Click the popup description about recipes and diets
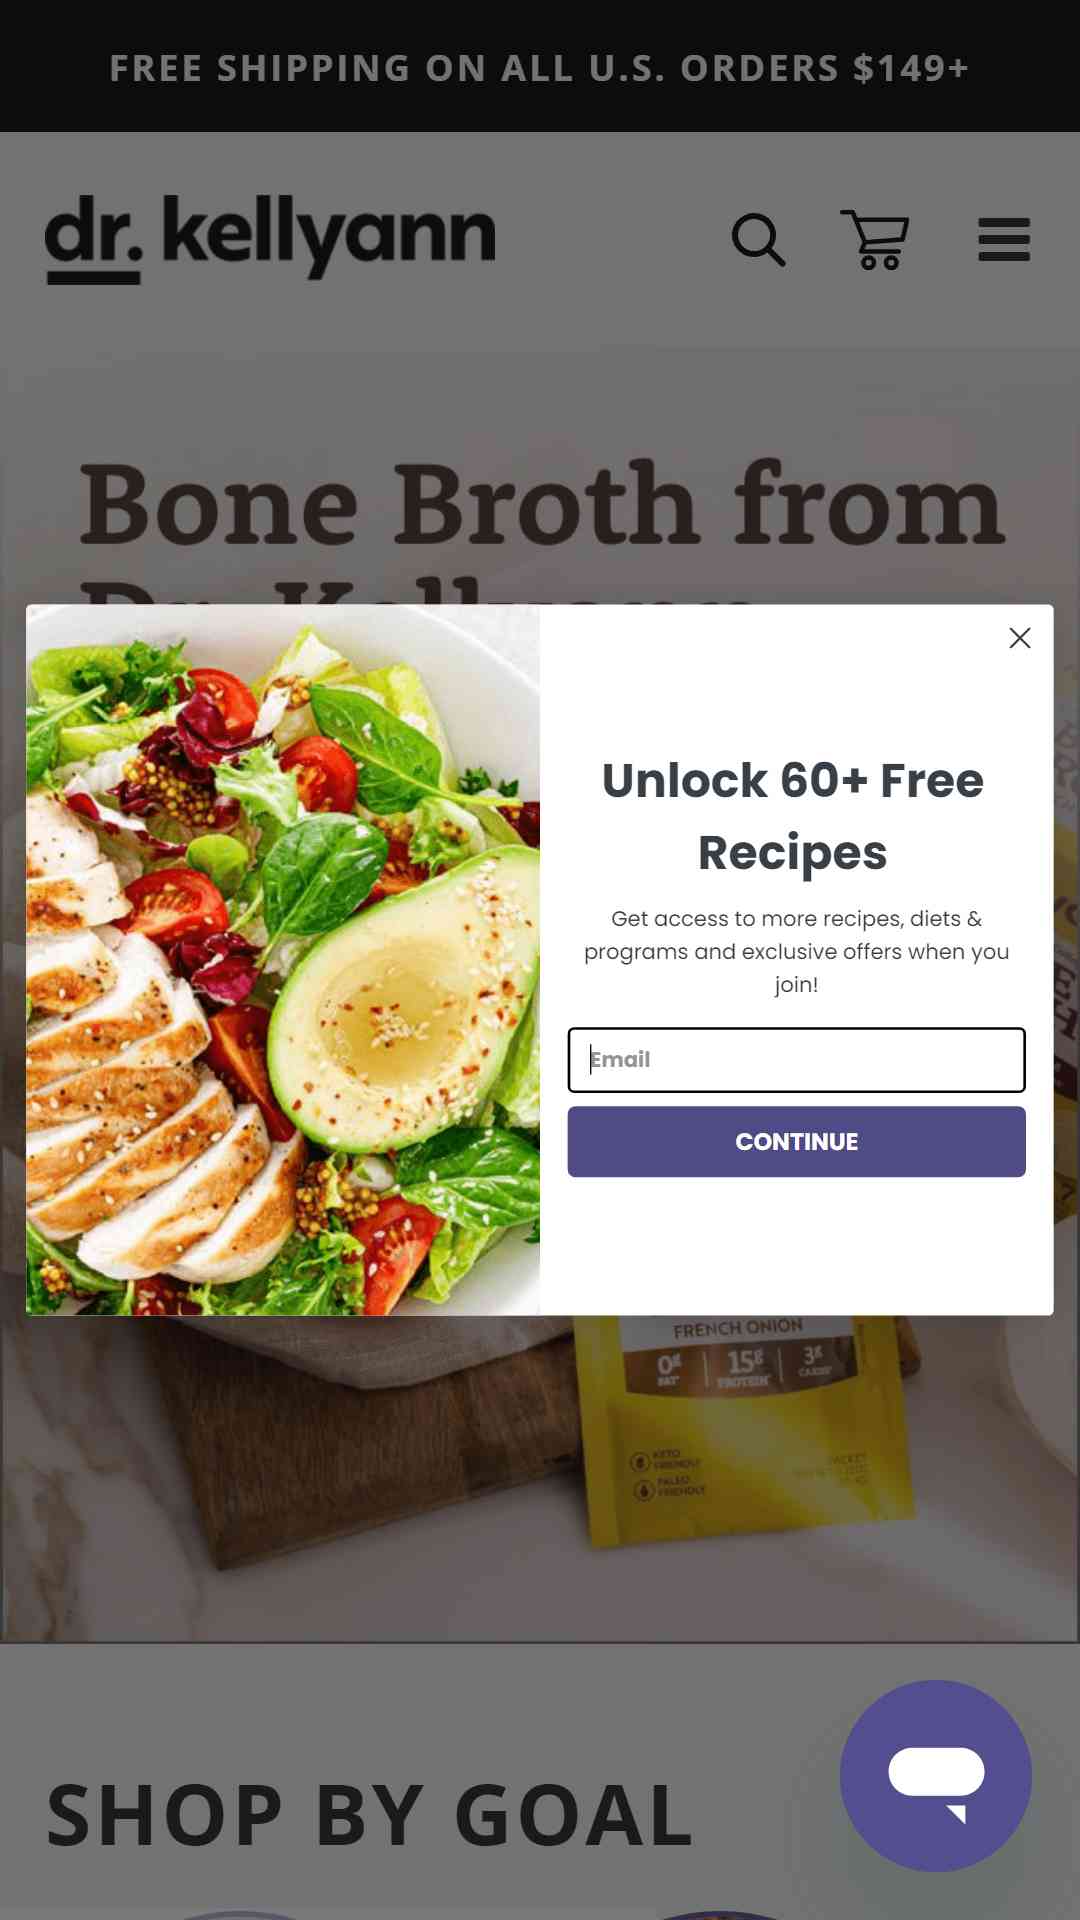Screen dimensions: 1080x1920 click(797, 951)
